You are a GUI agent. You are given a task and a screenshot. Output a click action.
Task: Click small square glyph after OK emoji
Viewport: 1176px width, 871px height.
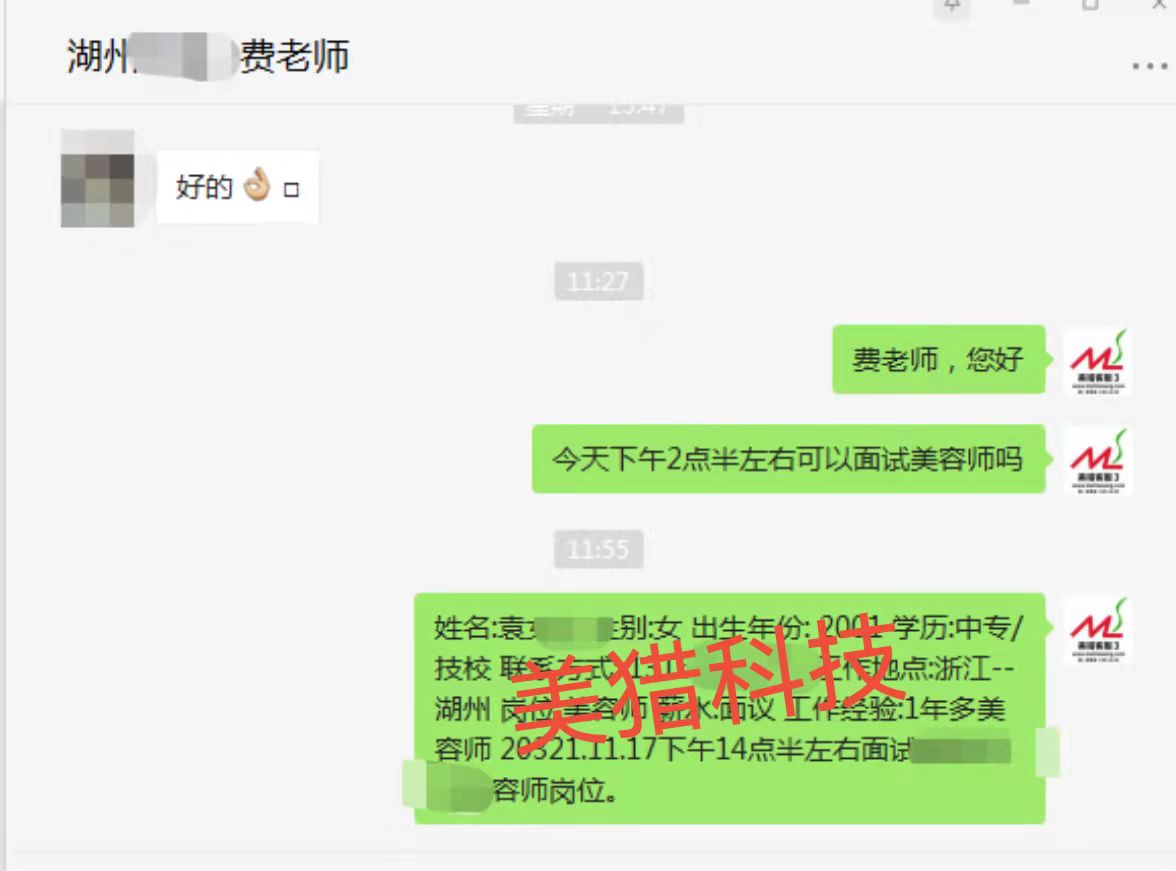click(291, 190)
